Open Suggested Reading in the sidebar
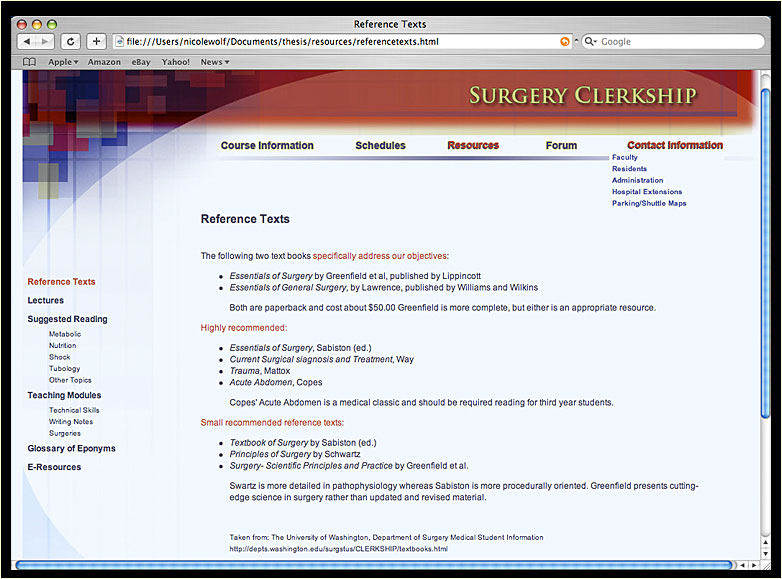 pyautogui.click(x=67, y=319)
